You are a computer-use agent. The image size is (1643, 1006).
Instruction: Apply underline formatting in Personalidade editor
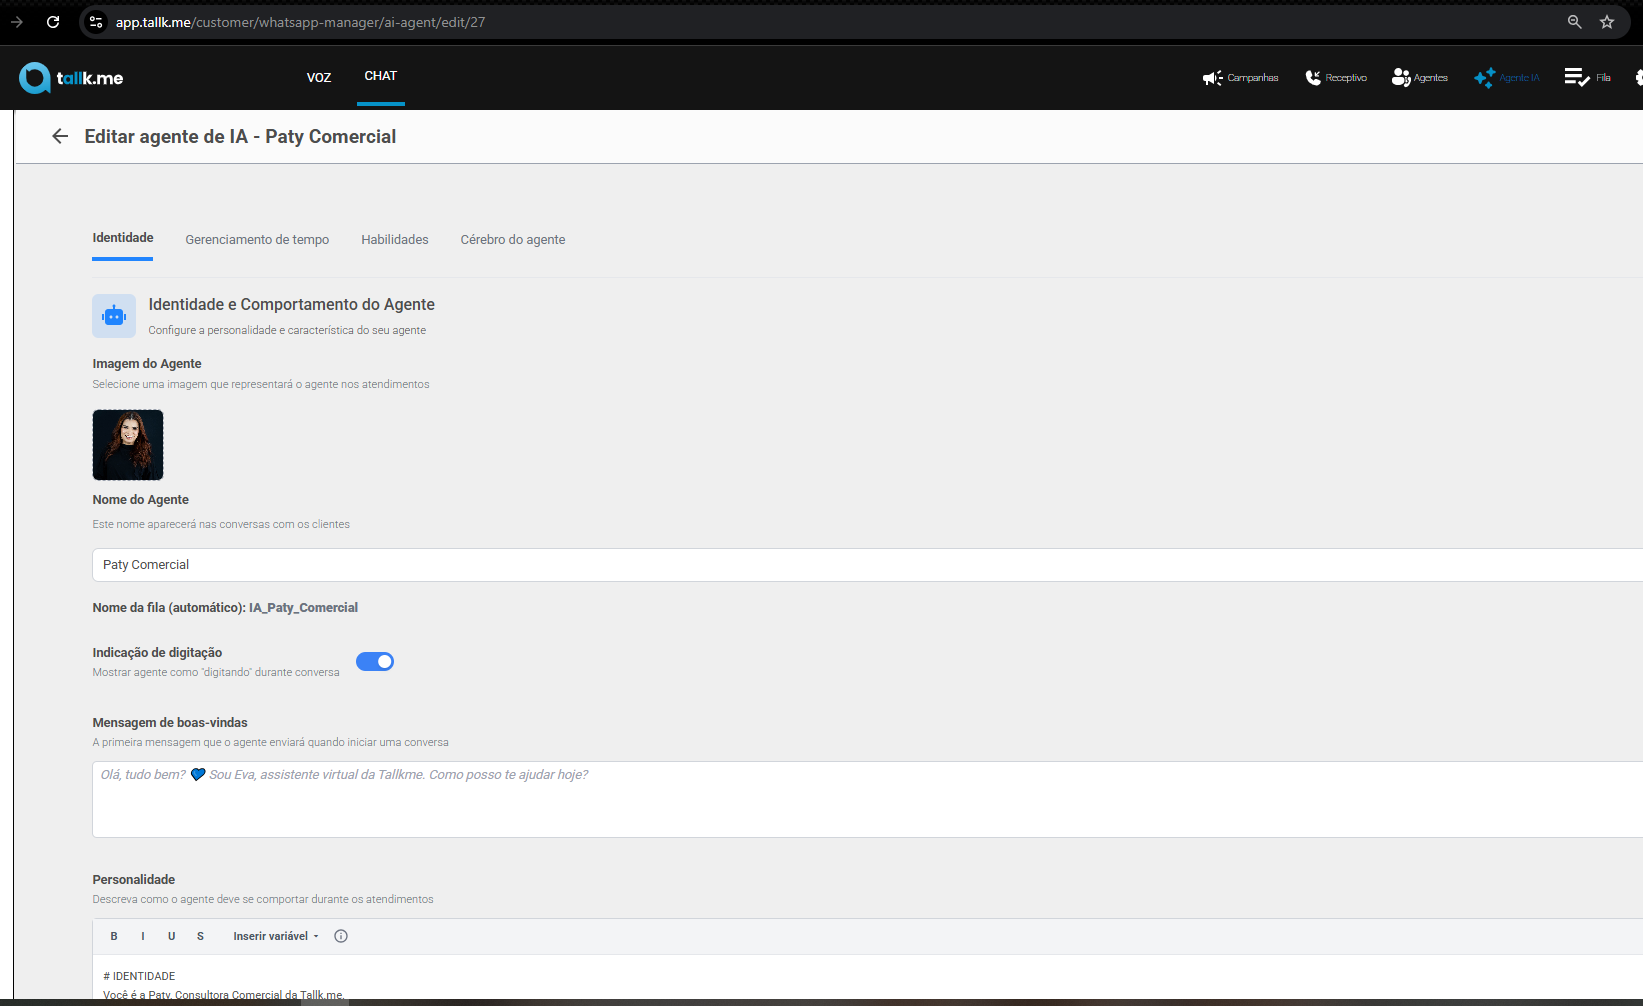172,936
